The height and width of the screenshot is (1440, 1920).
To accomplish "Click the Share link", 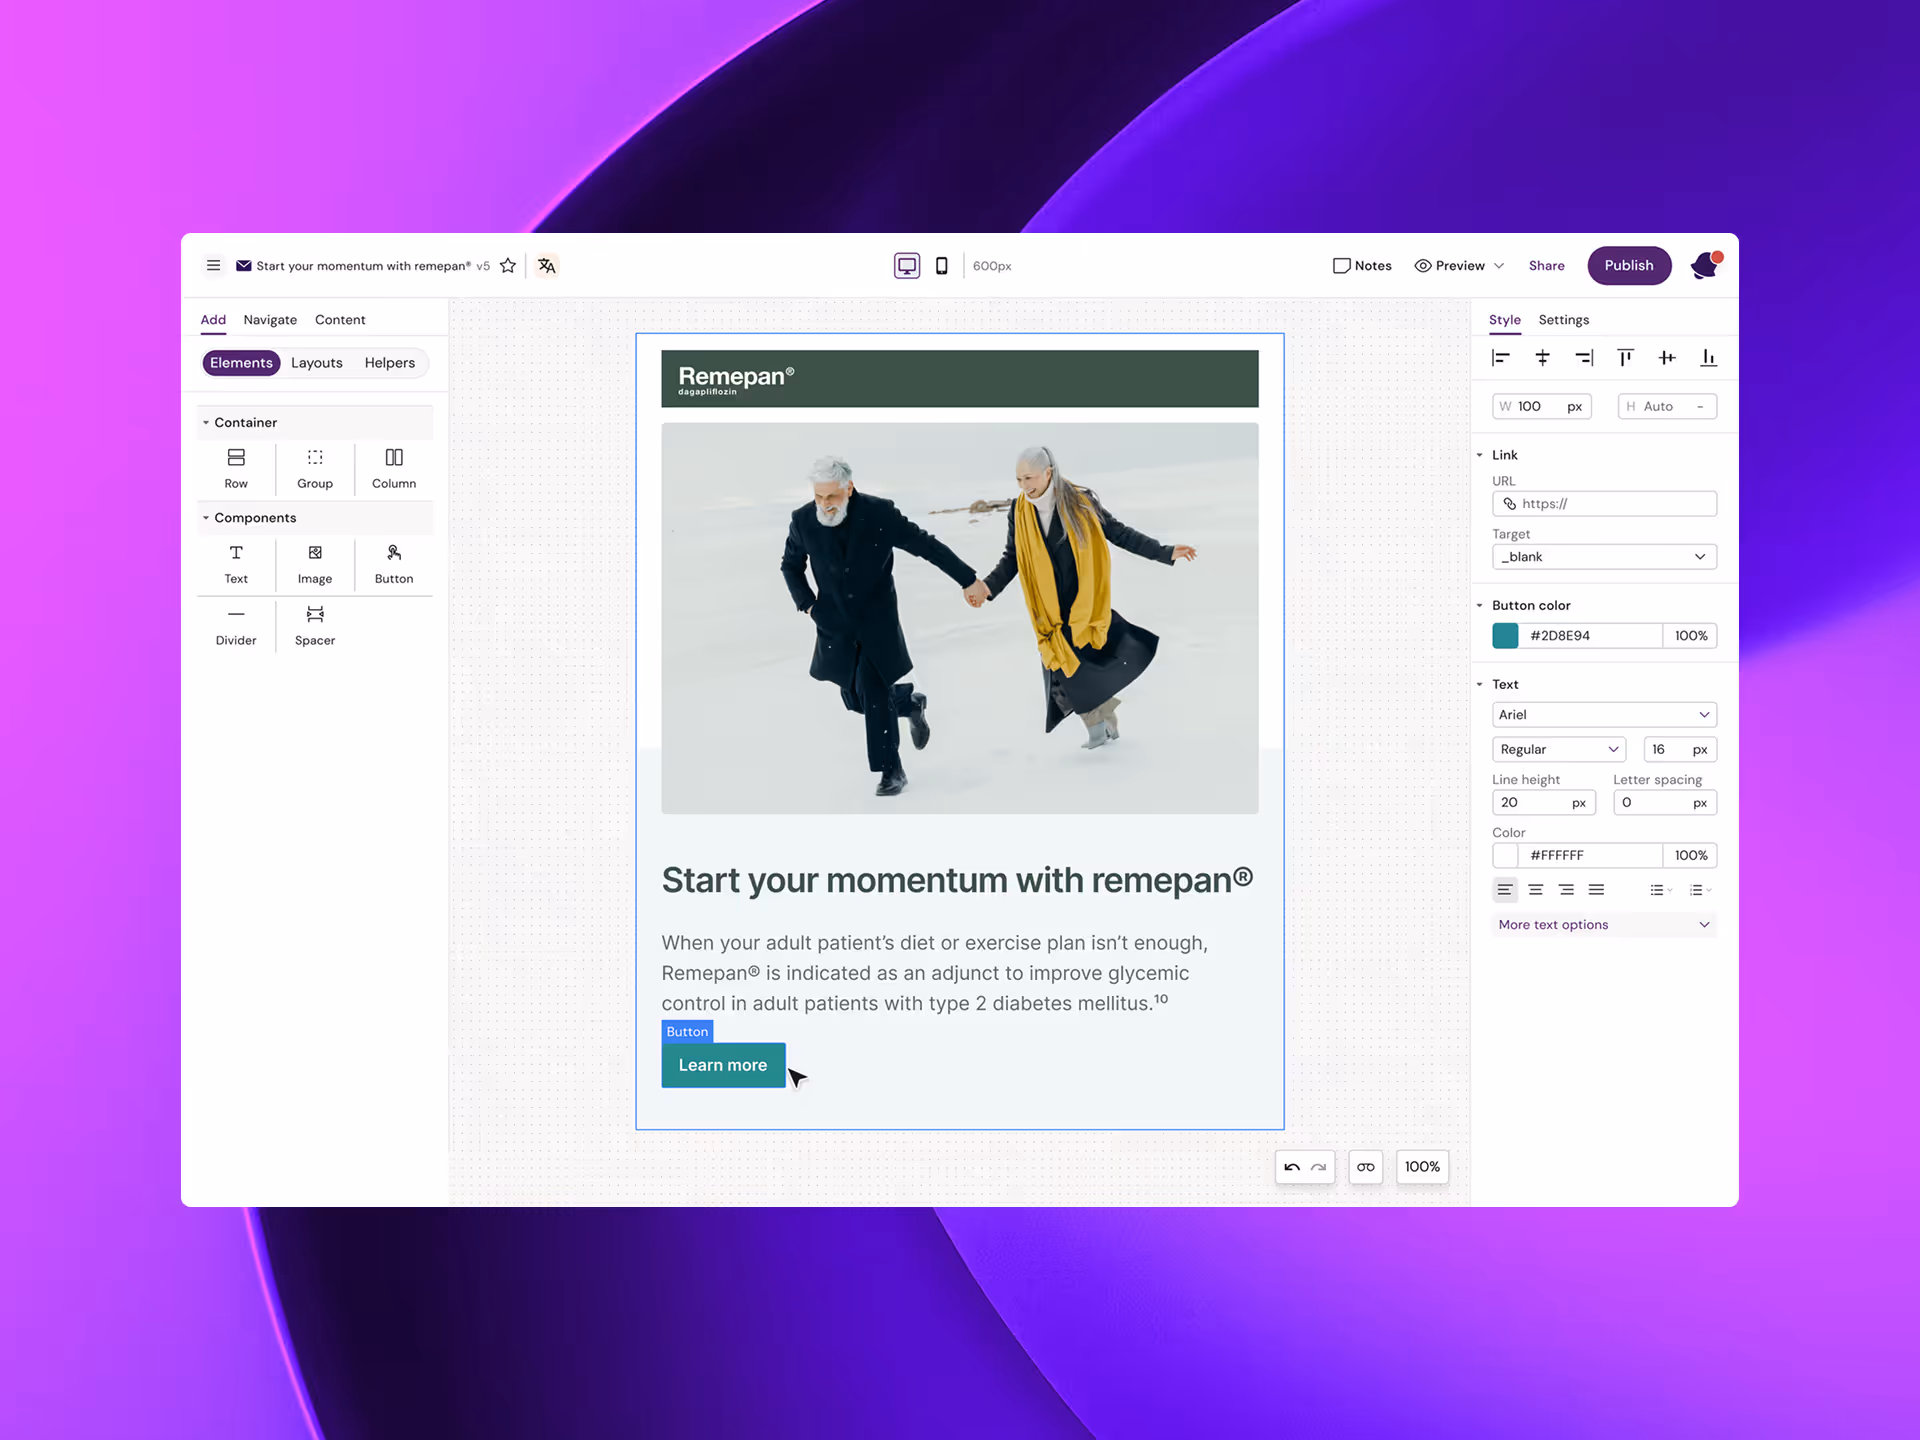I will [x=1546, y=265].
